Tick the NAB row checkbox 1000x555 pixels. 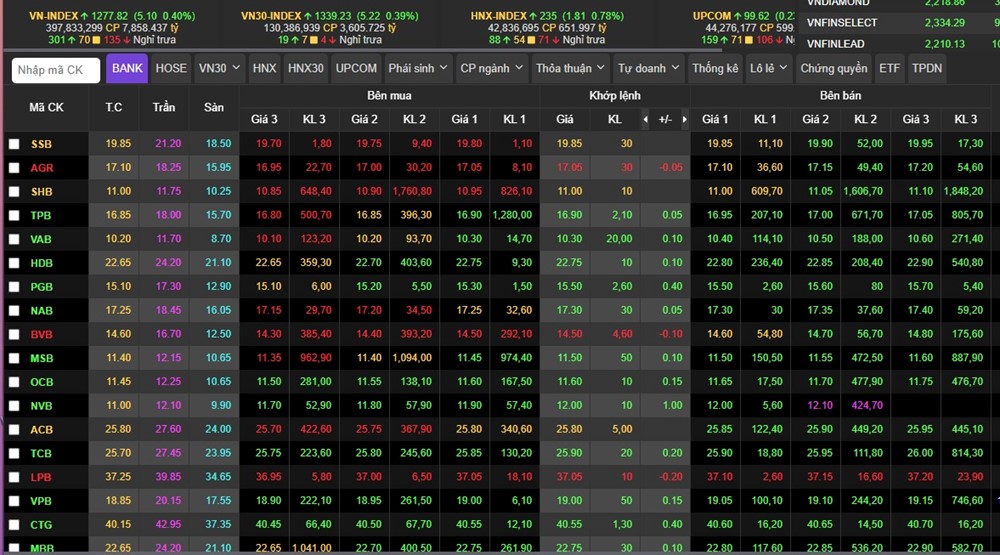point(14,311)
